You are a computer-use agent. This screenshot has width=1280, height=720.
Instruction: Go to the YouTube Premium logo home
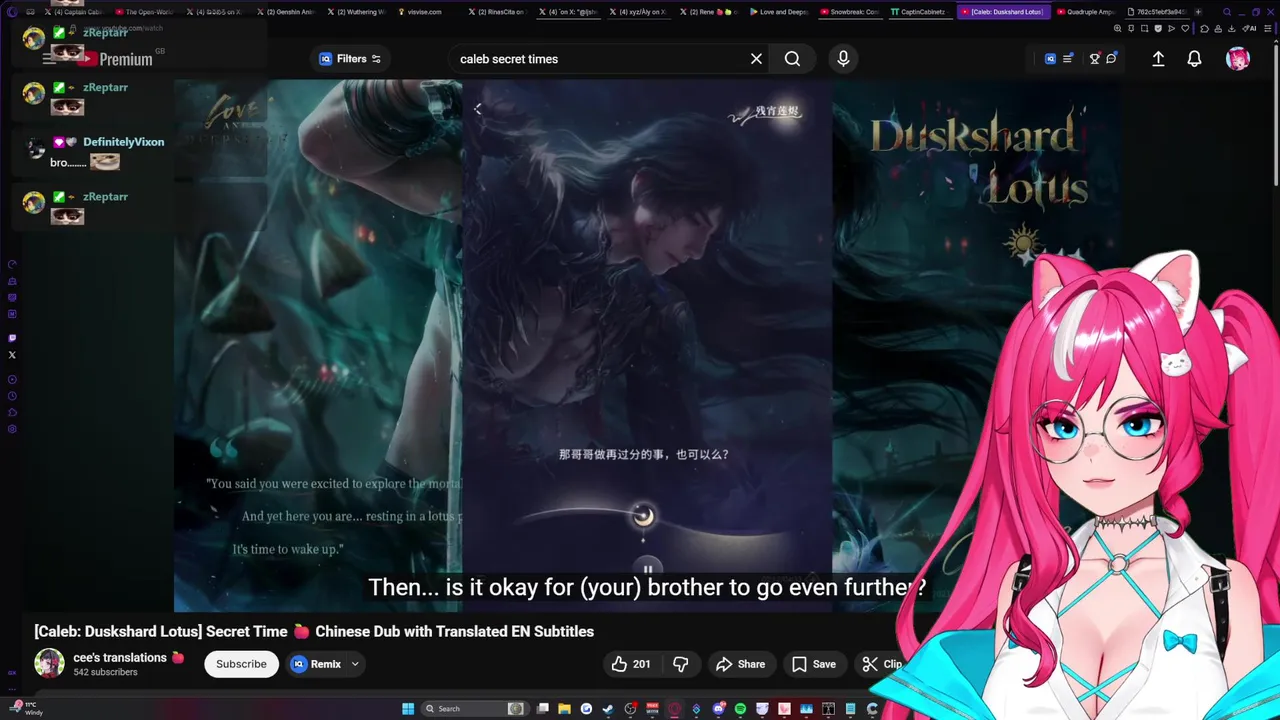pos(117,59)
